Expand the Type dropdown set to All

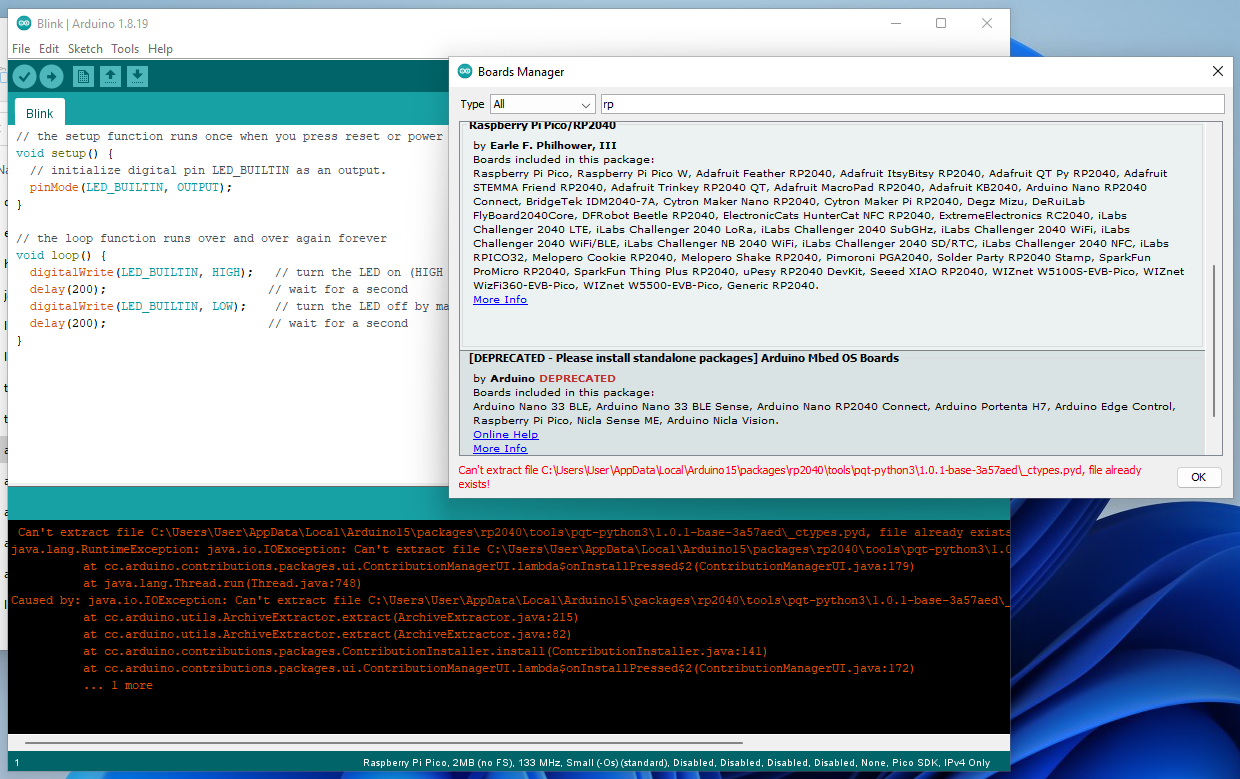pos(543,104)
